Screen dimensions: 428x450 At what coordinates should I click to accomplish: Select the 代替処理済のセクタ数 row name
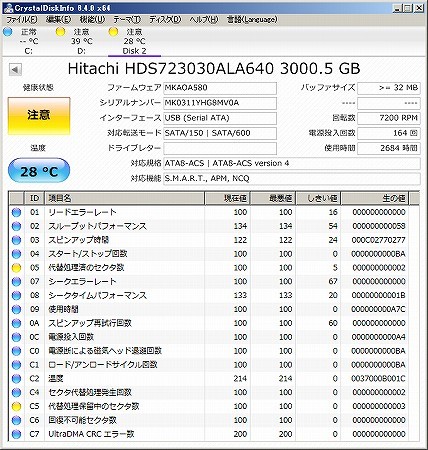click(x=86, y=268)
